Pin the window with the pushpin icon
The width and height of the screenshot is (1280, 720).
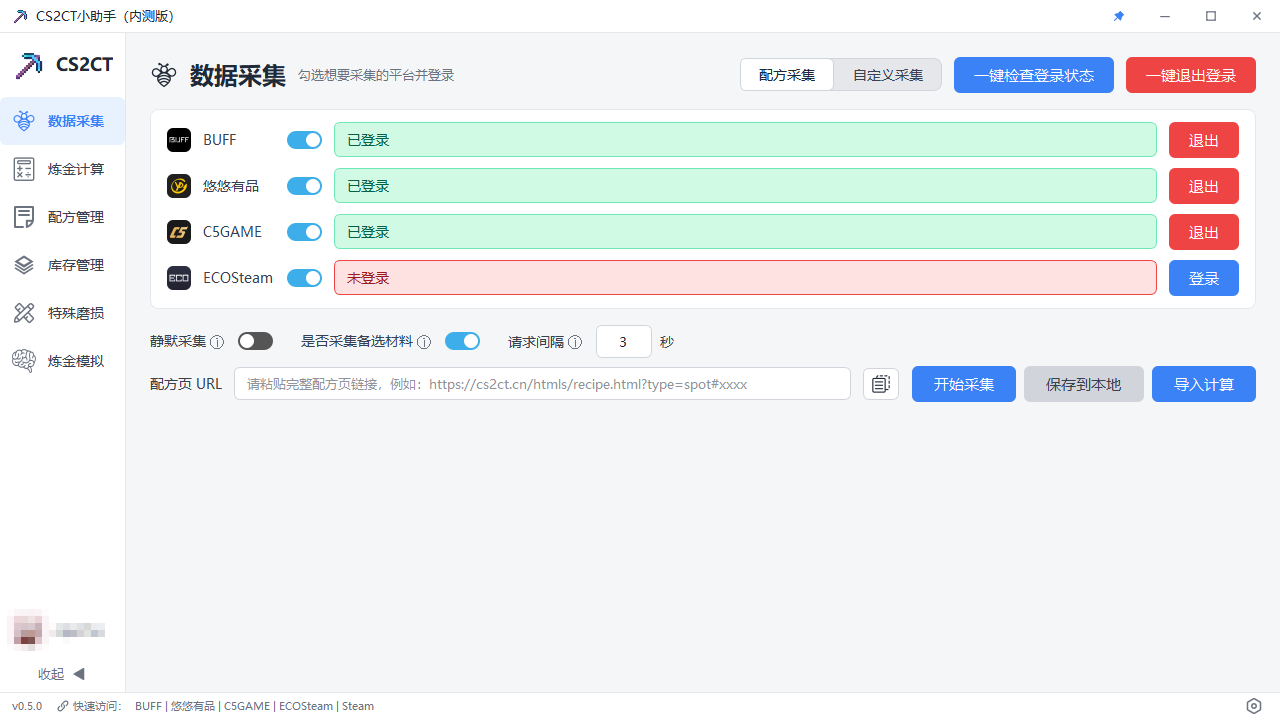click(x=1119, y=16)
